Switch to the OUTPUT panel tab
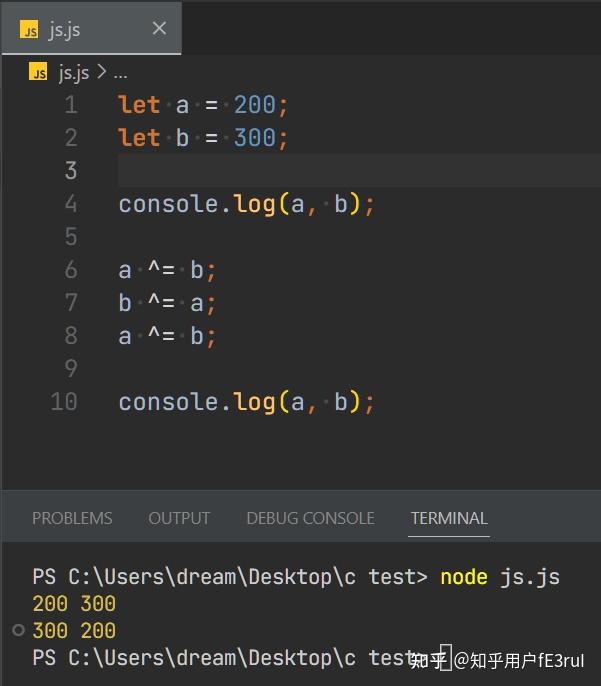The image size is (601, 686). pos(179,518)
